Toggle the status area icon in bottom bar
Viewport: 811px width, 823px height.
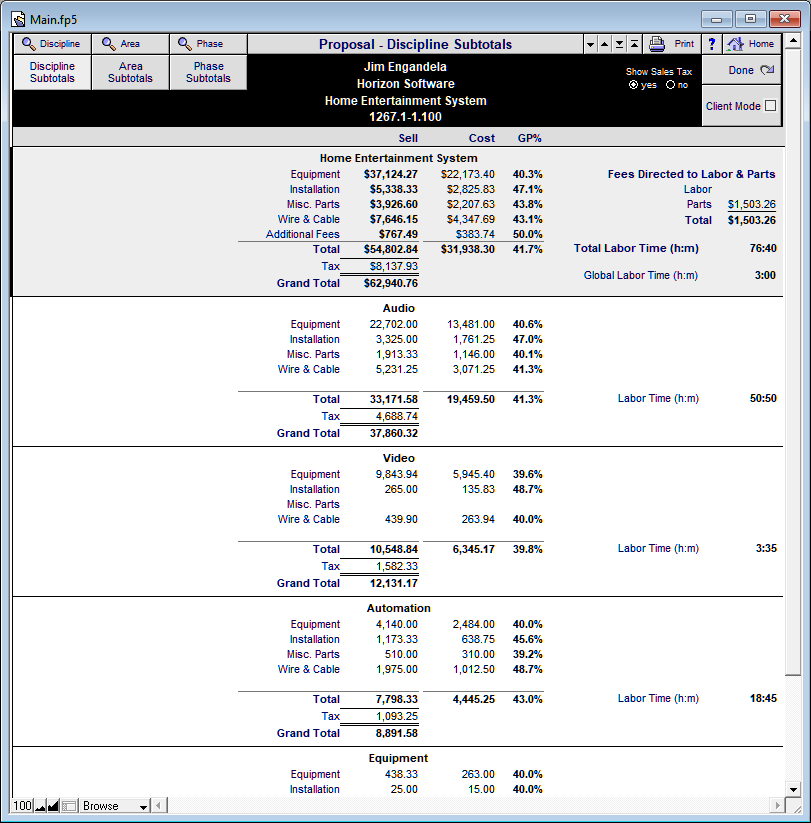pos(69,806)
